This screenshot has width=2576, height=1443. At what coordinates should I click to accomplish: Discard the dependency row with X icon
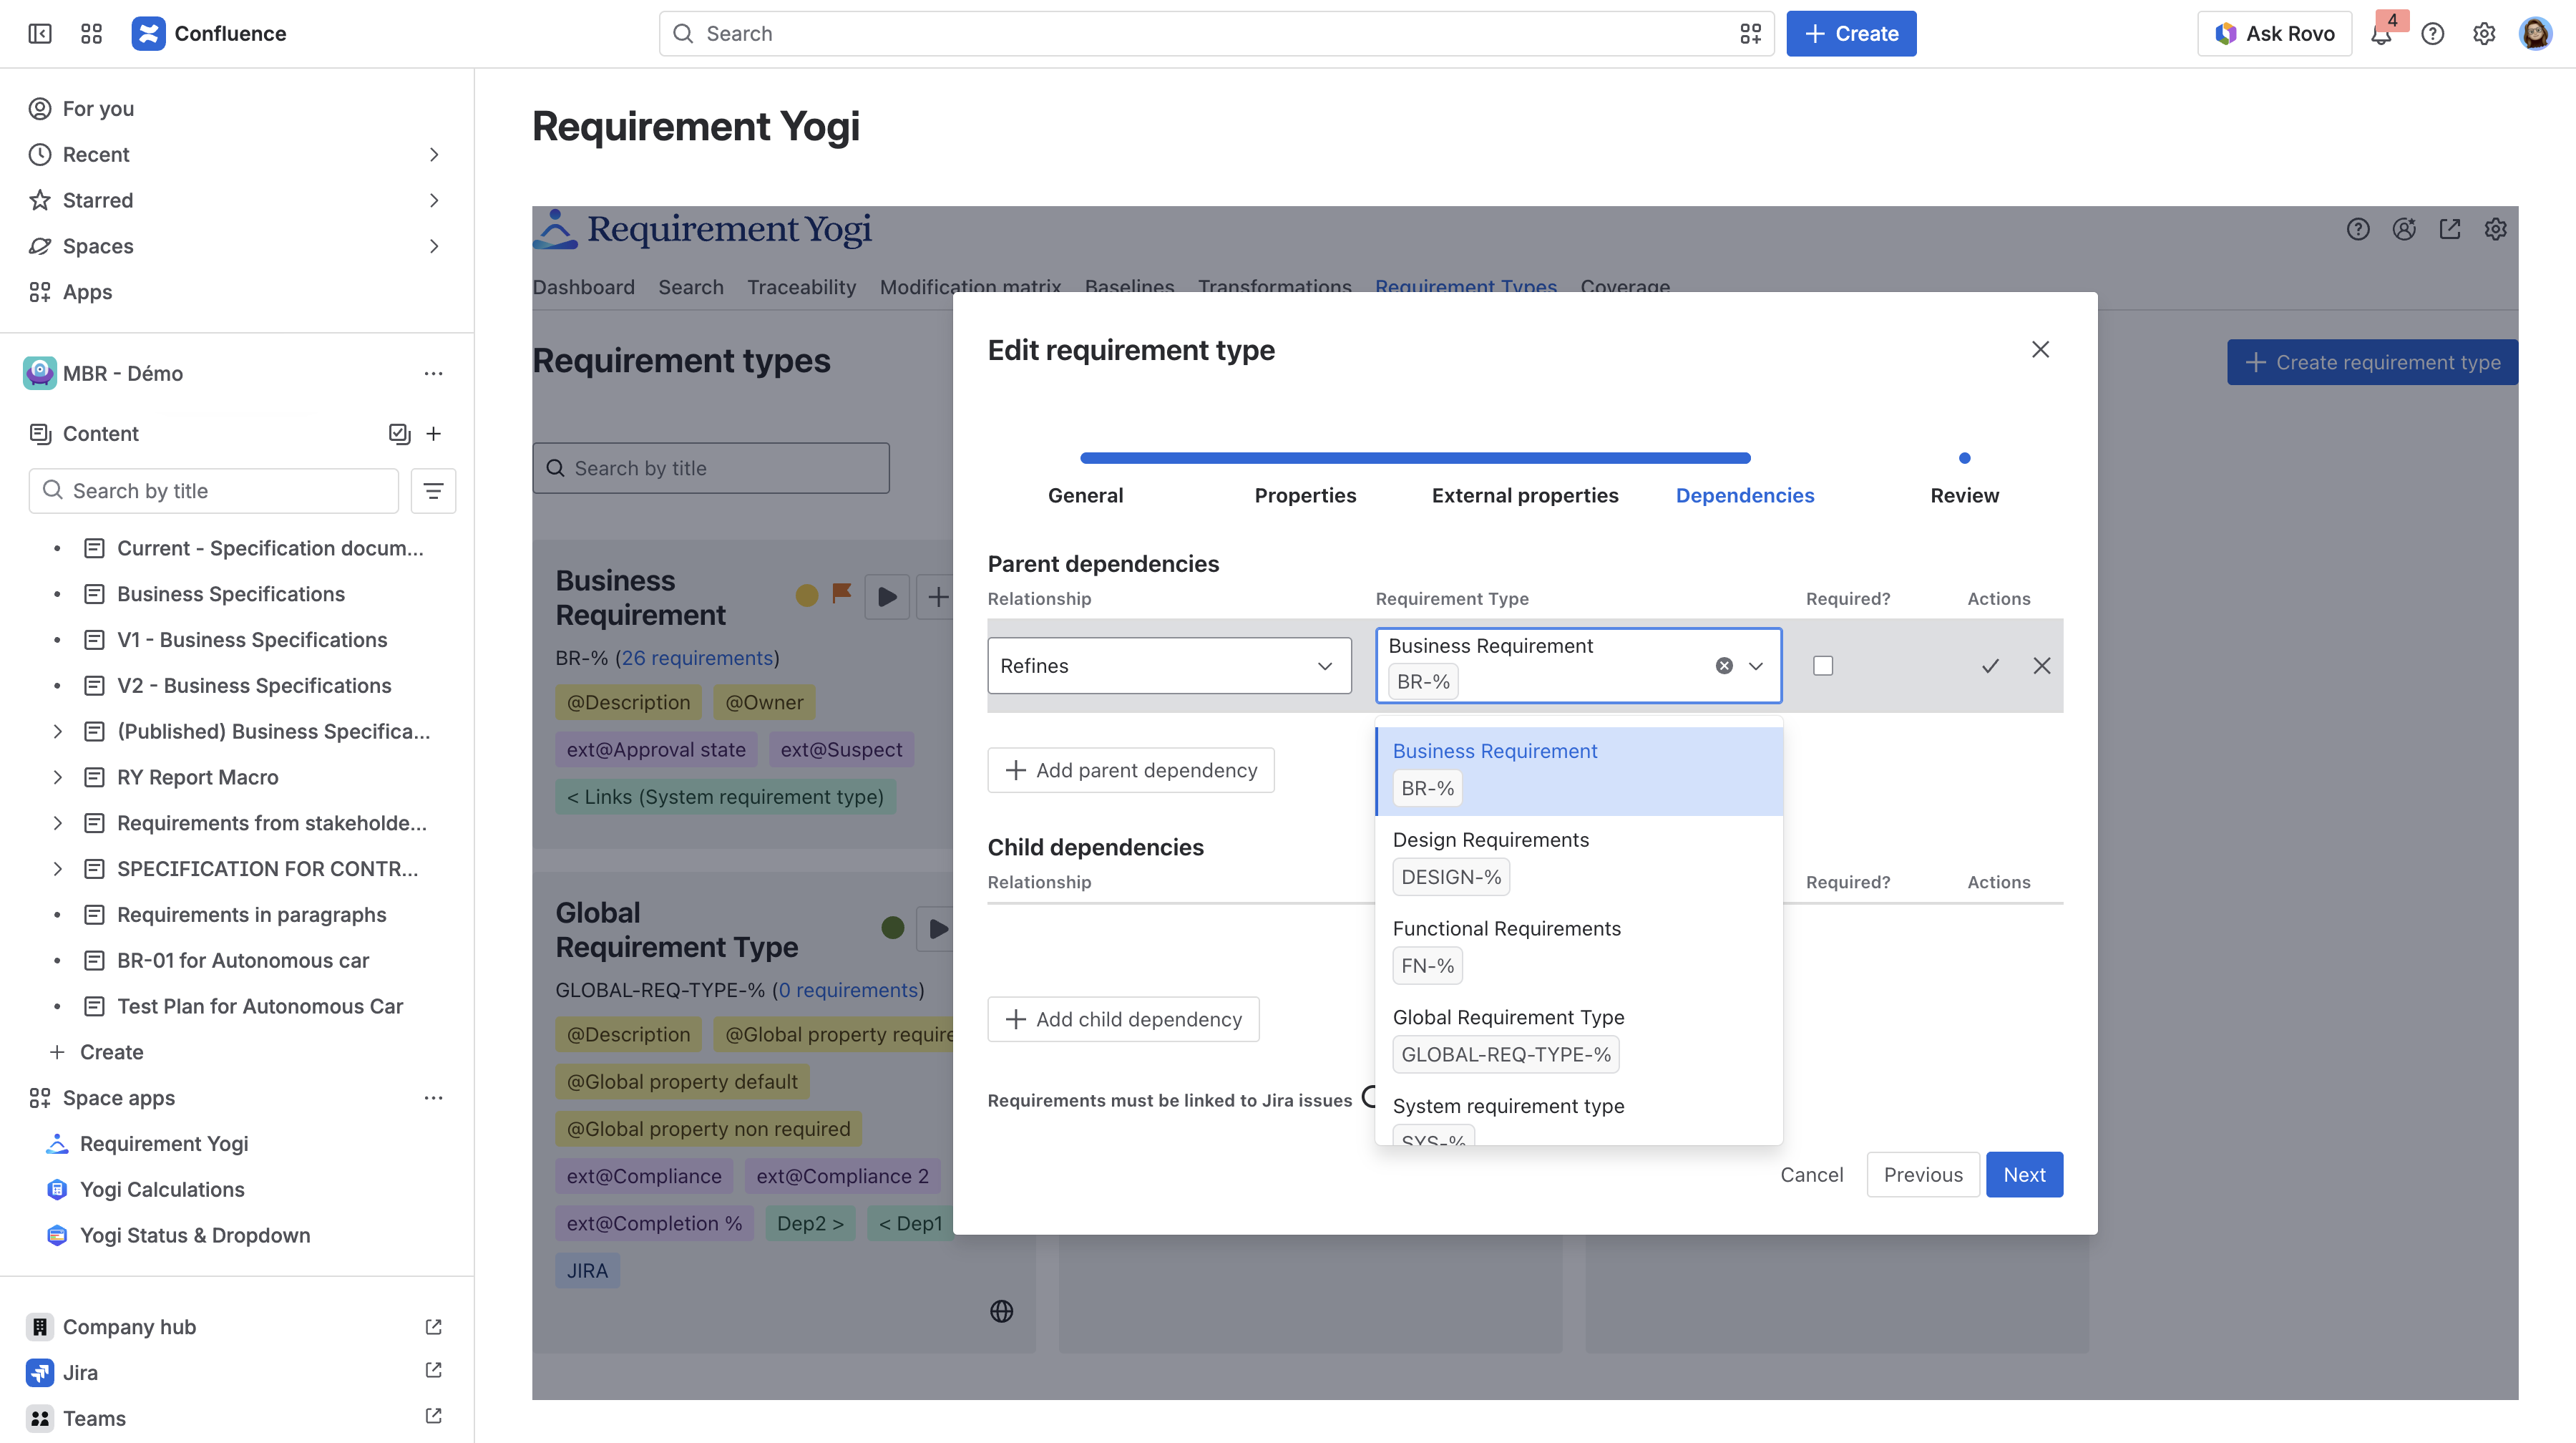tap(2042, 665)
